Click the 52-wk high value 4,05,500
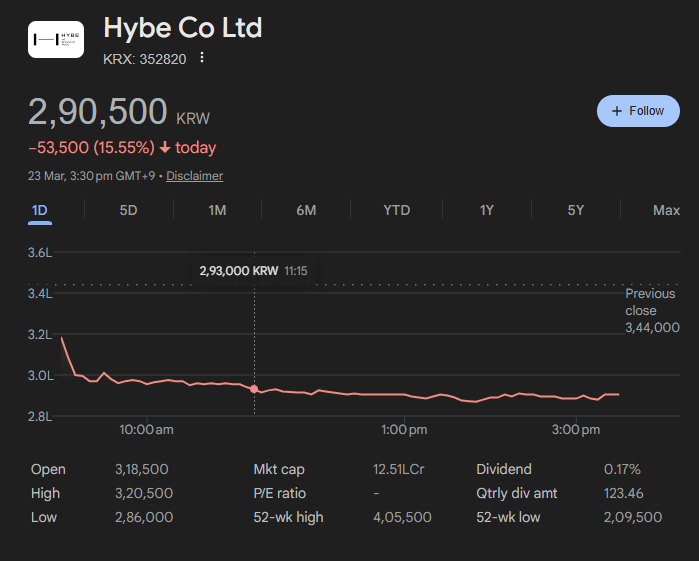Image resolution: width=699 pixels, height=561 pixels. click(402, 517)
